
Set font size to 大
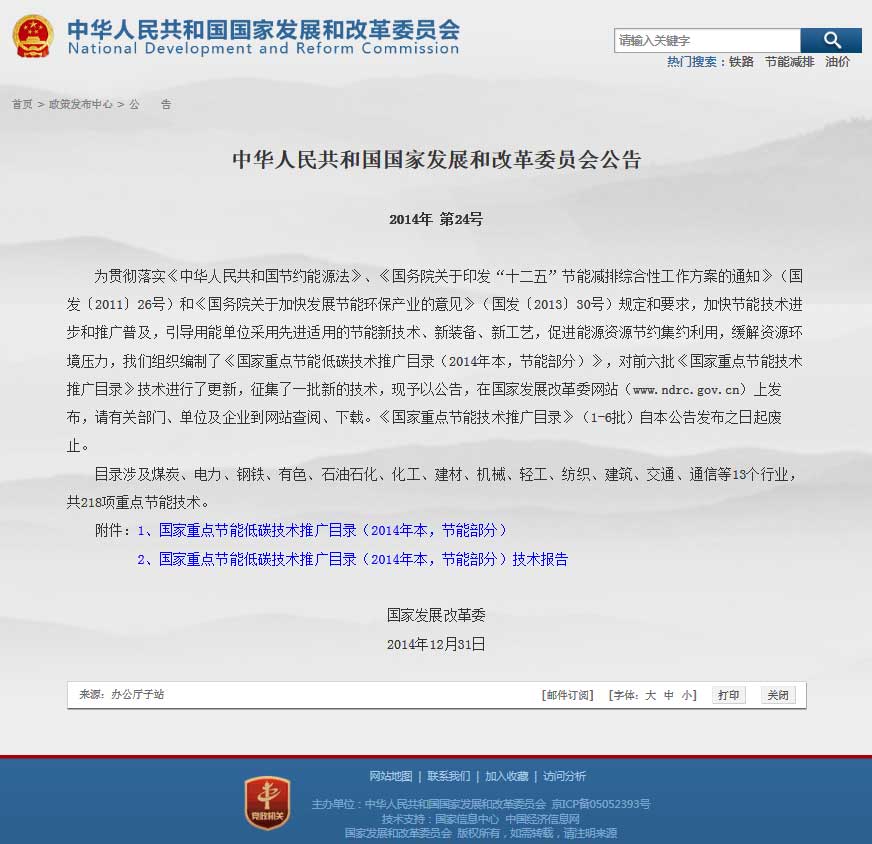(x=650, y=695)
